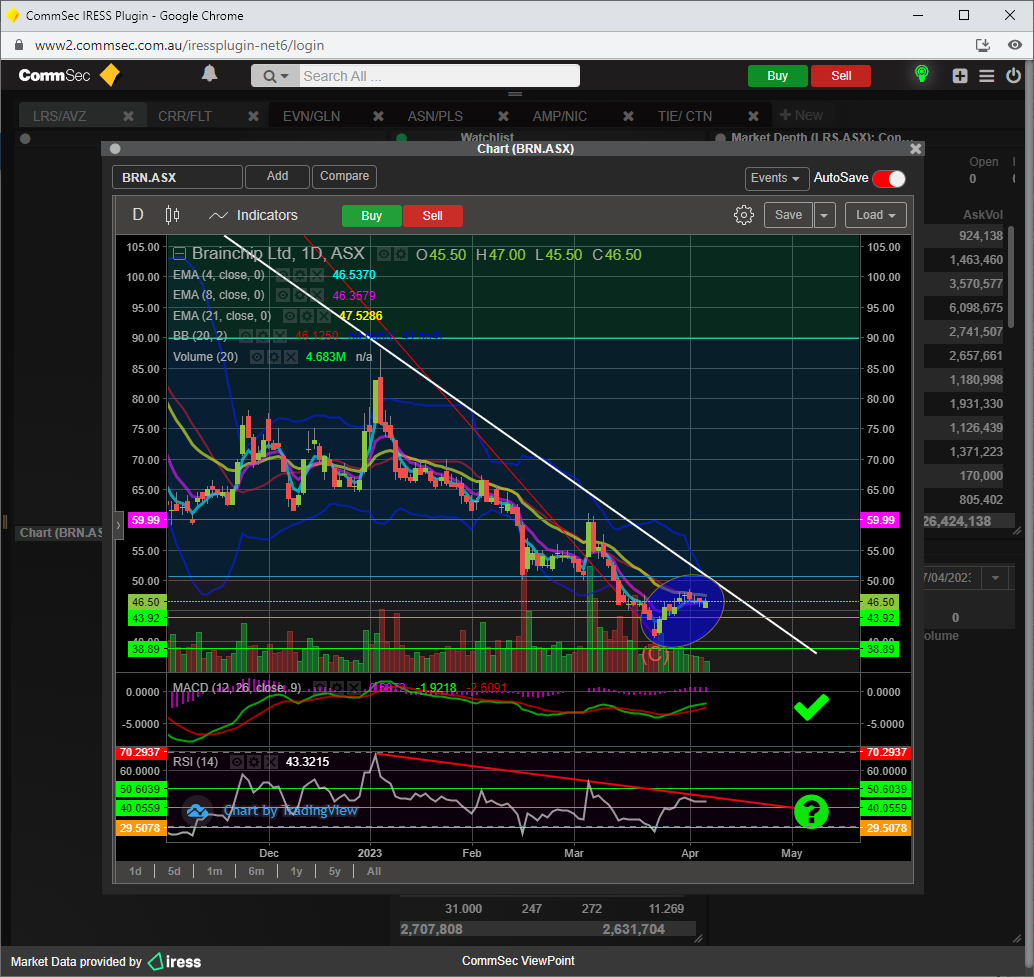Switch to the EVN/GLN tab
1034x977 pixels.
tap(311, 116)
